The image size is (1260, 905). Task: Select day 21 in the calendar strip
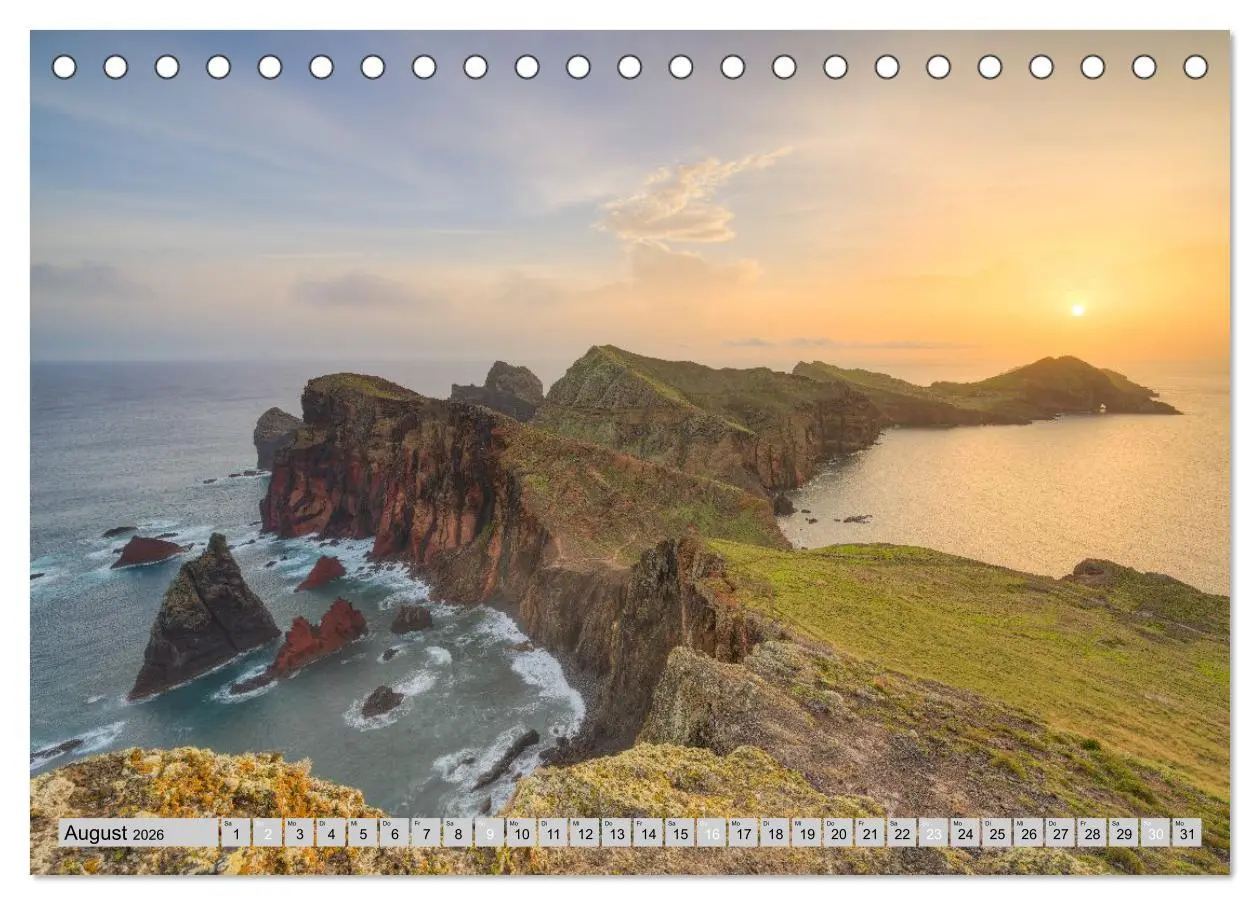coord(870,833)
